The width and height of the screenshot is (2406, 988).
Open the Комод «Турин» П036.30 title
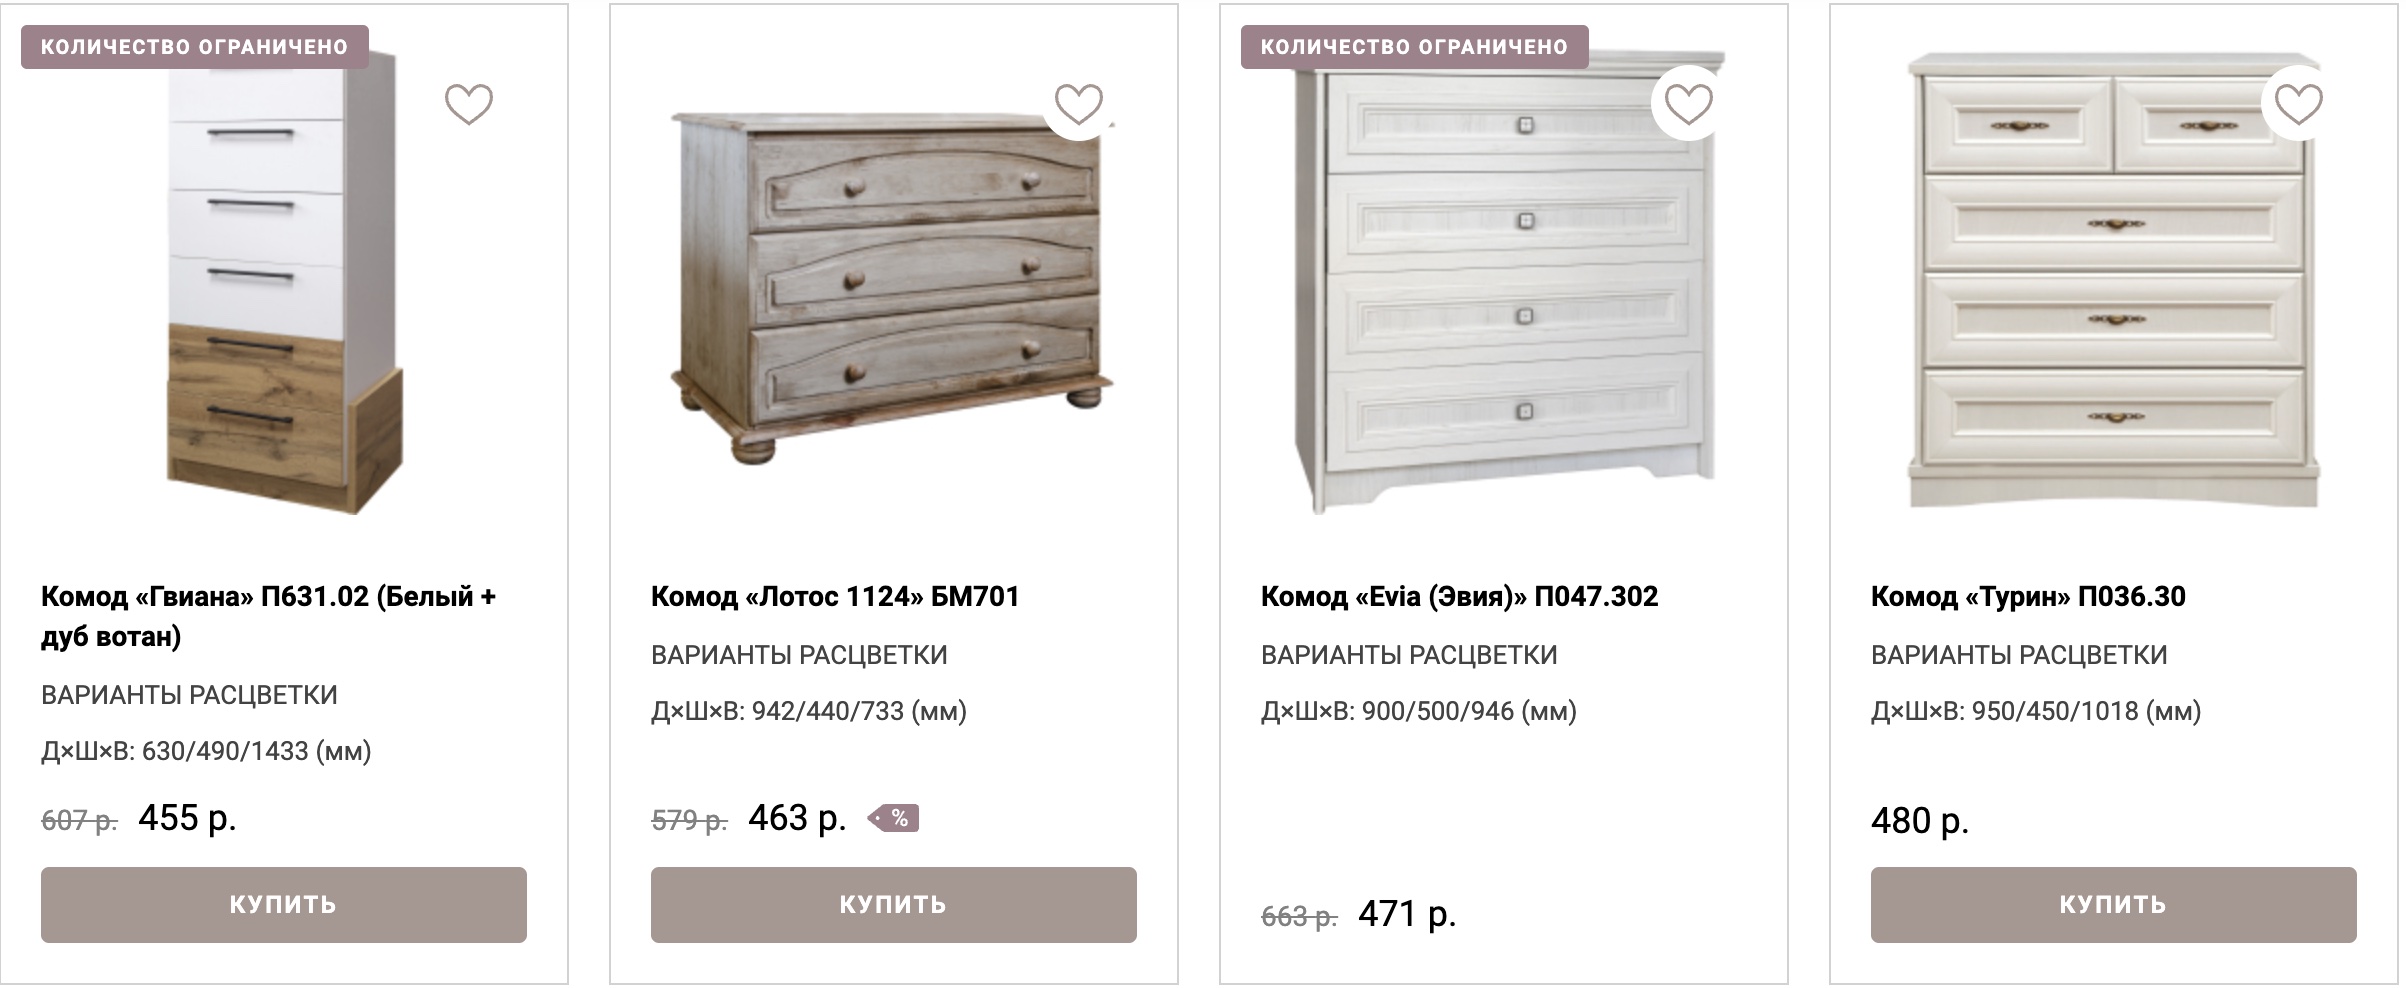(x=2028, y=597)
